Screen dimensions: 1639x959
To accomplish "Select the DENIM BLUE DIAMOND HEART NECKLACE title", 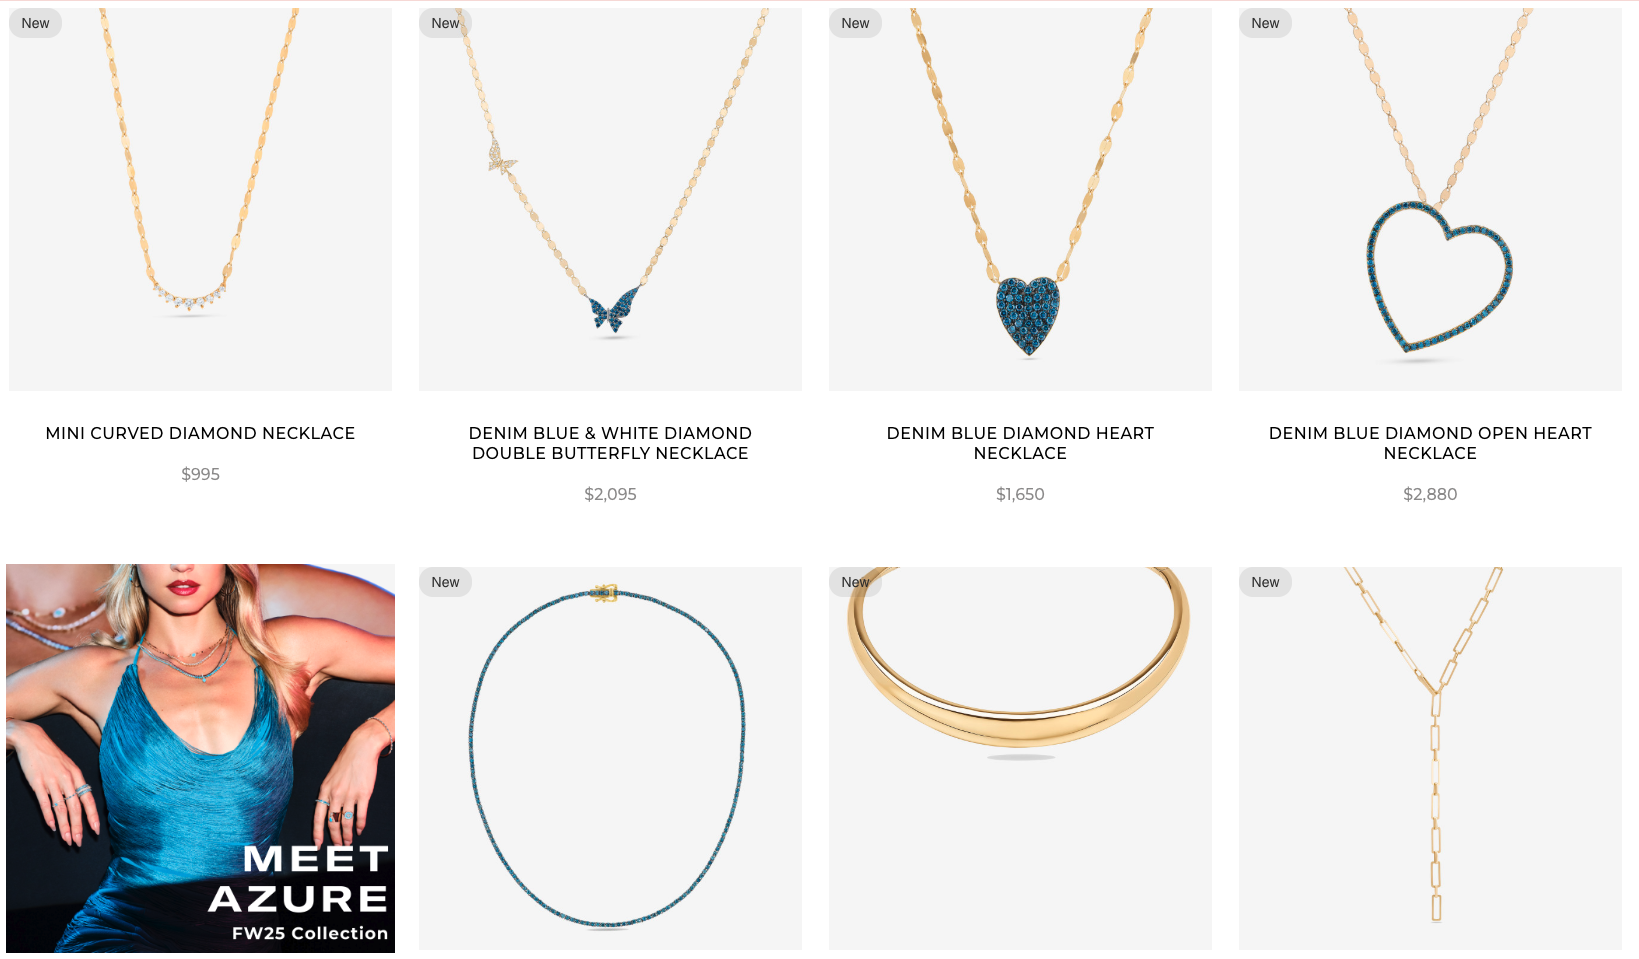I will (x=1020, y=443).
